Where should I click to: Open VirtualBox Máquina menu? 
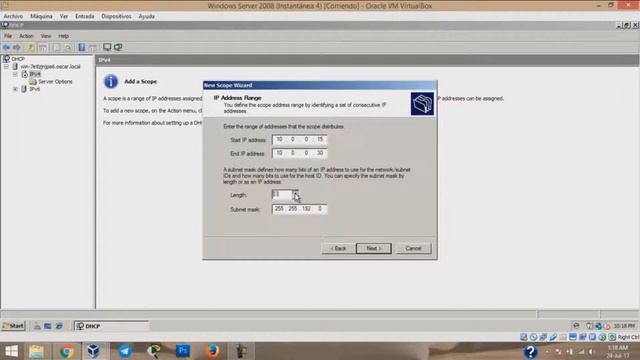[x=41, y=16]
